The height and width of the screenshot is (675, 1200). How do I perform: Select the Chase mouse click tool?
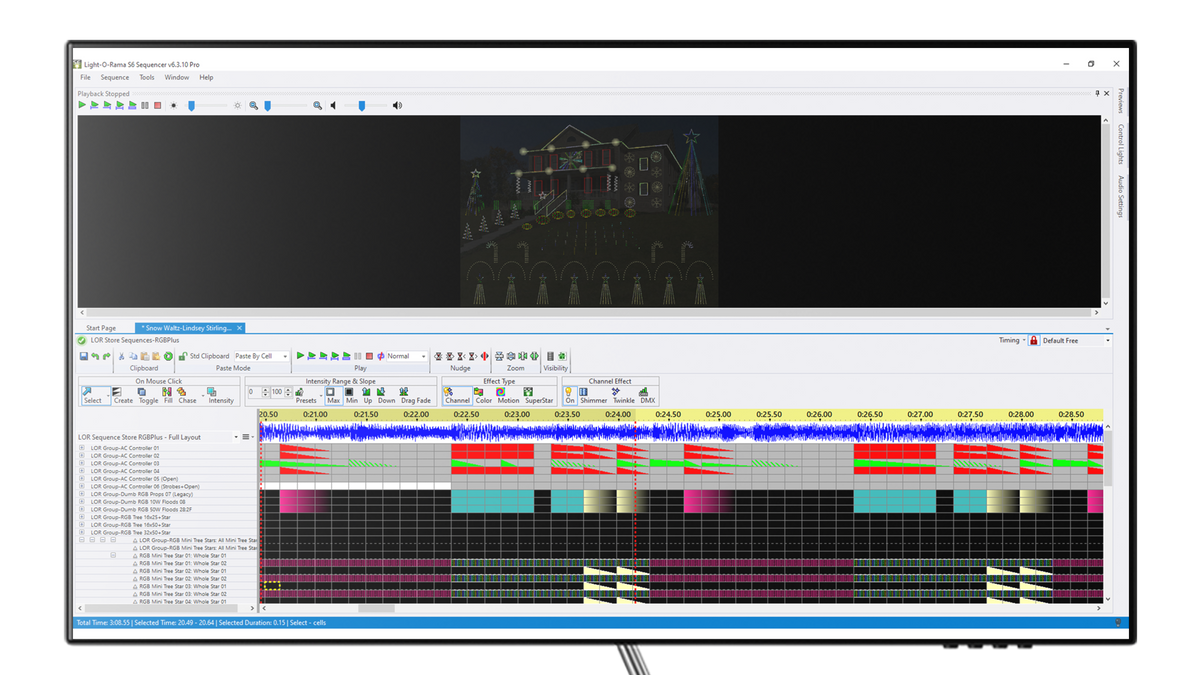pos(187,395)
